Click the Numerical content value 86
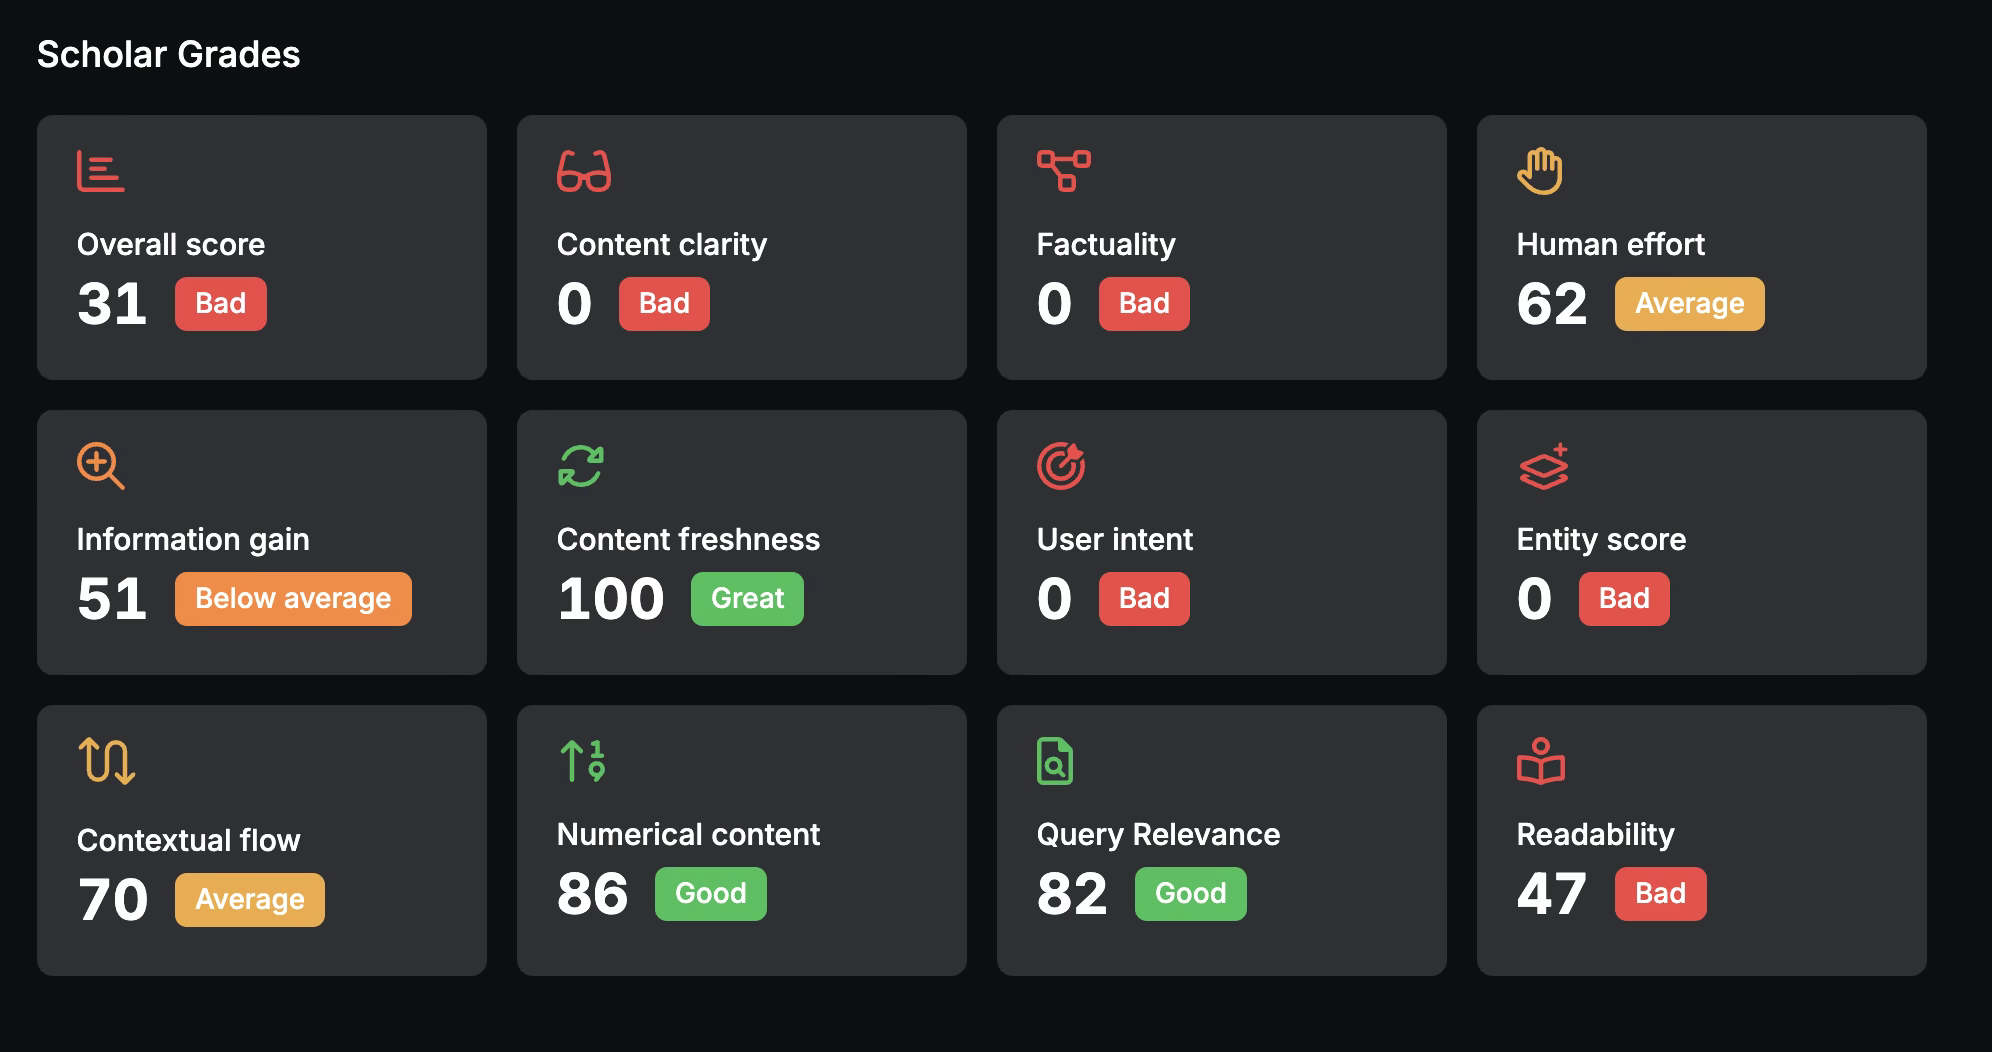 (593, 894)
